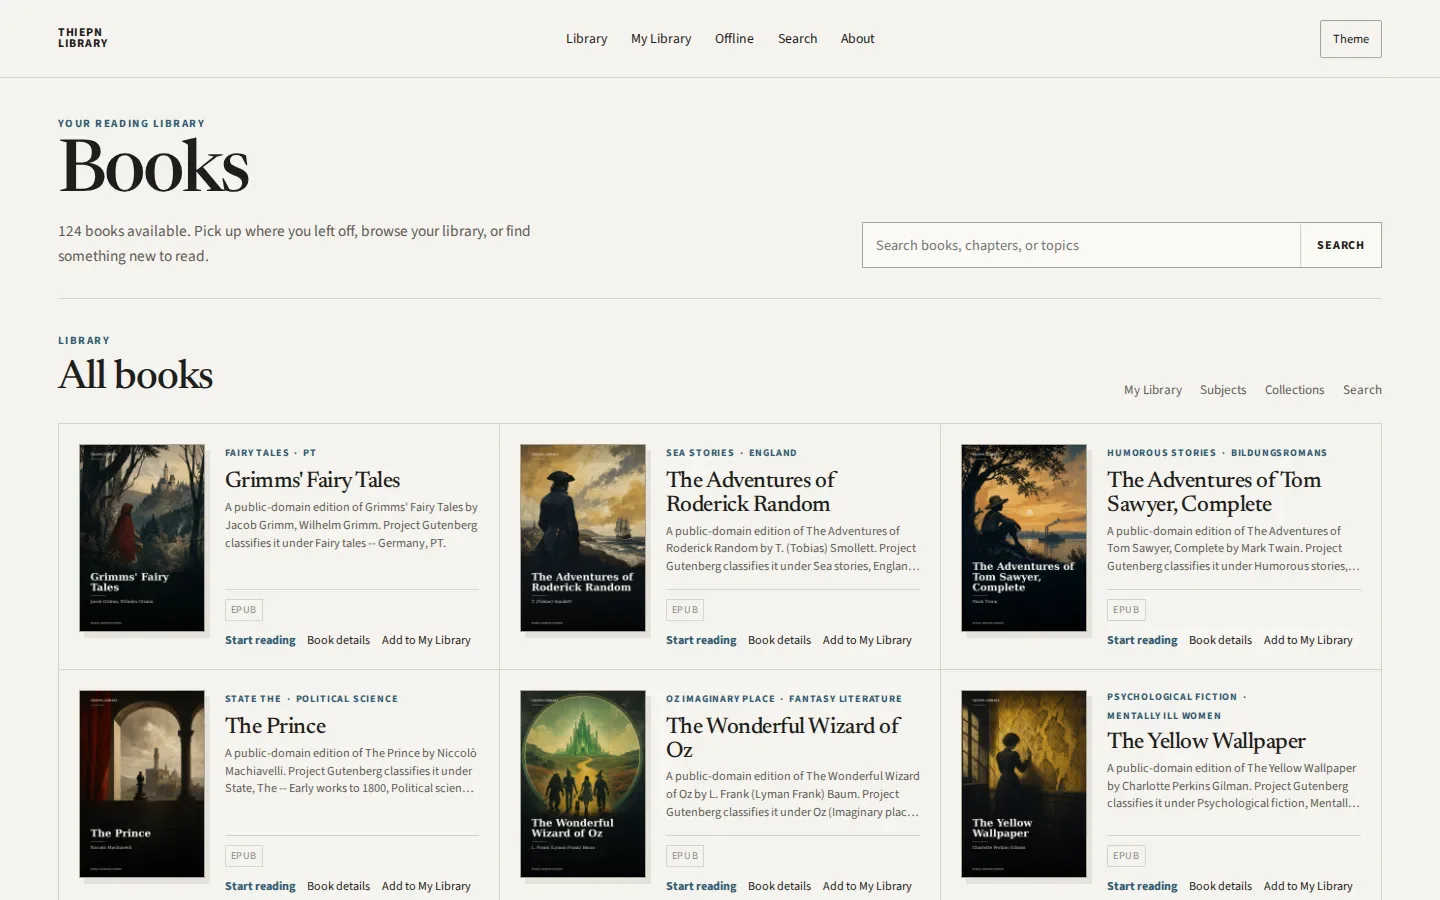Image resolution: width=1440 pixels, height=900 pixels.
Task: Open the About page
Action: [857, 39]
